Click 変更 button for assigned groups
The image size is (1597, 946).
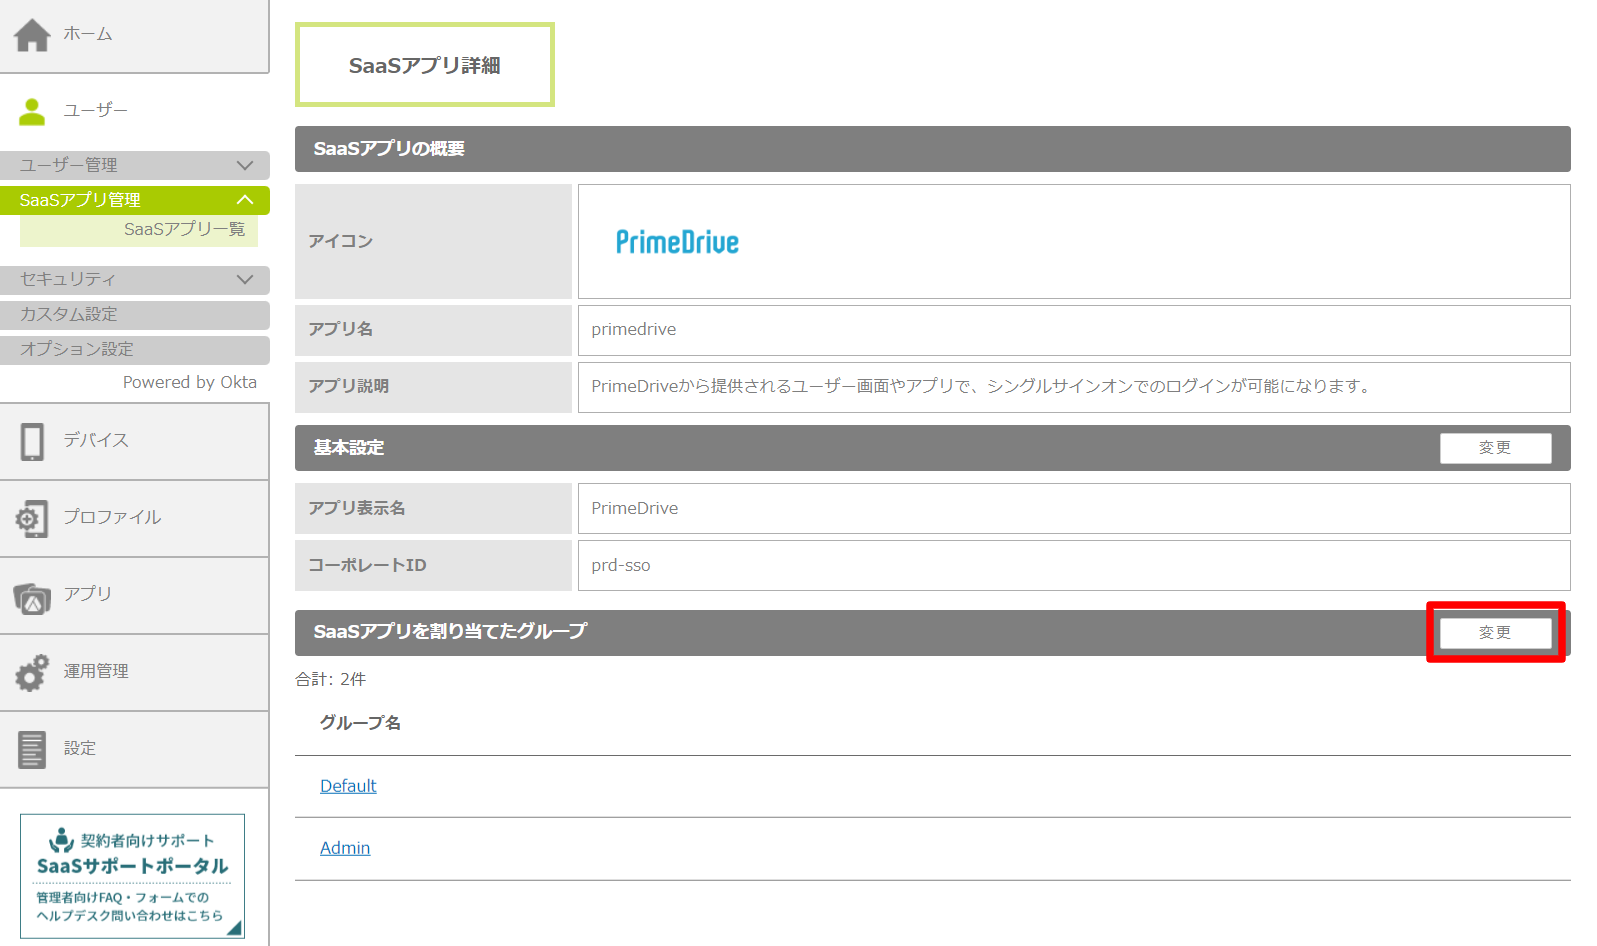coord(1495,632)
